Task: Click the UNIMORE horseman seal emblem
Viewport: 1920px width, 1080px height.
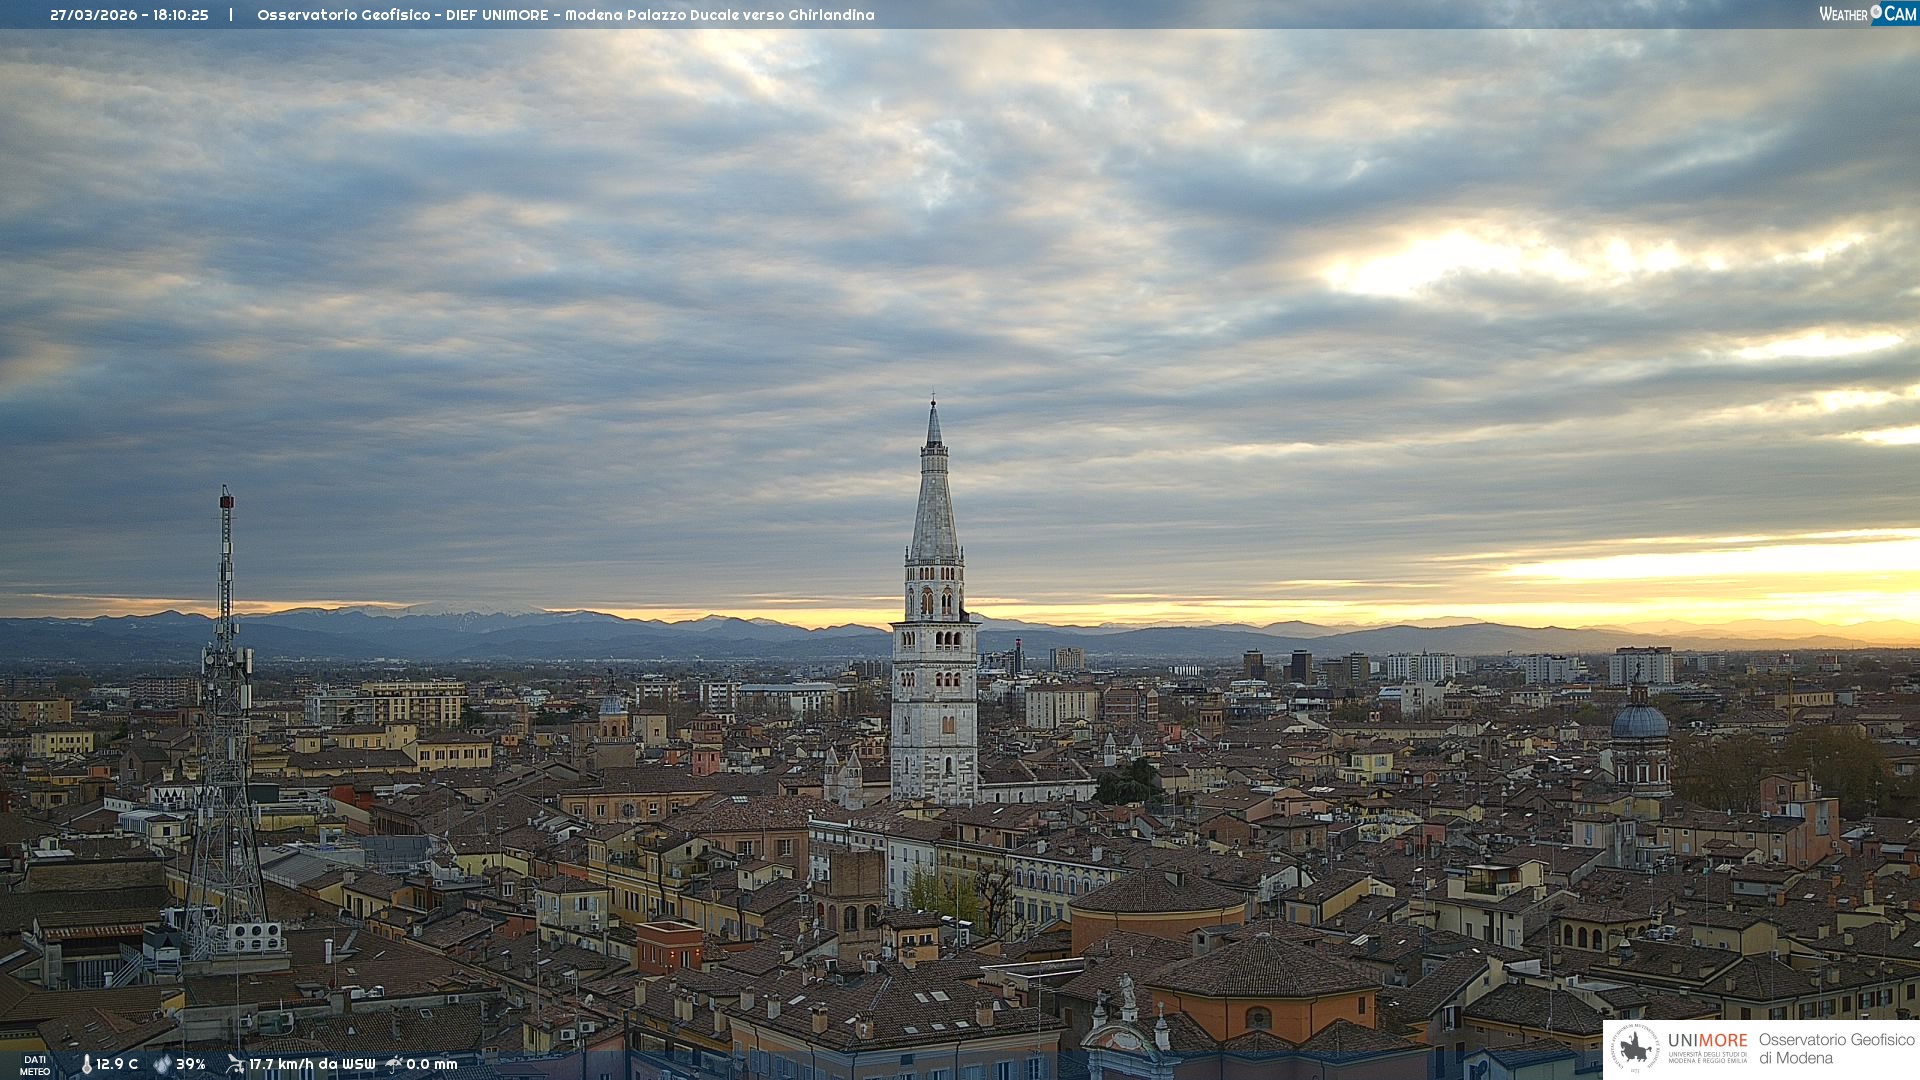Action: [1636, 1048]
